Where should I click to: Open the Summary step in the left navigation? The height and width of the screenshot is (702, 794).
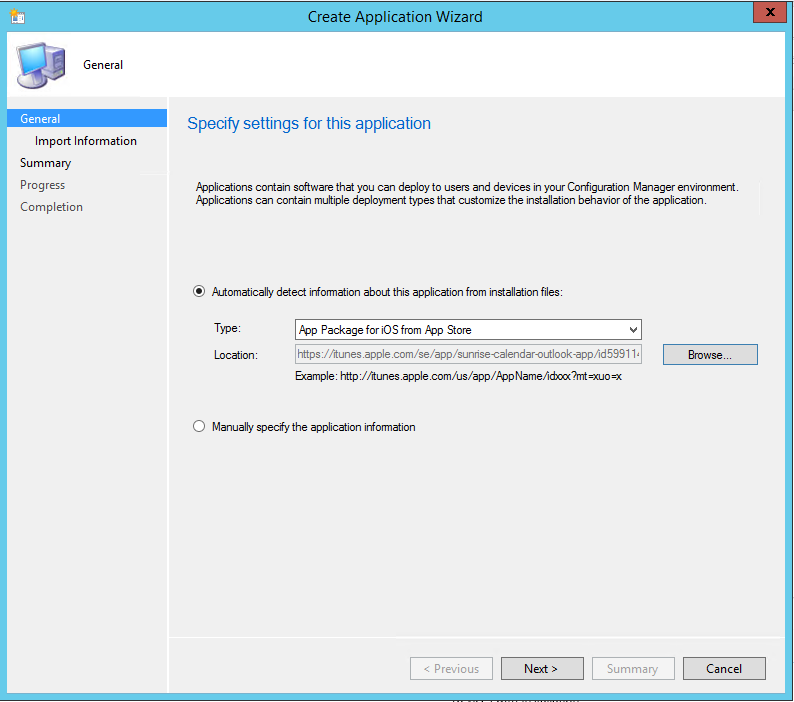pyautogui.click(x=45, y=163)
